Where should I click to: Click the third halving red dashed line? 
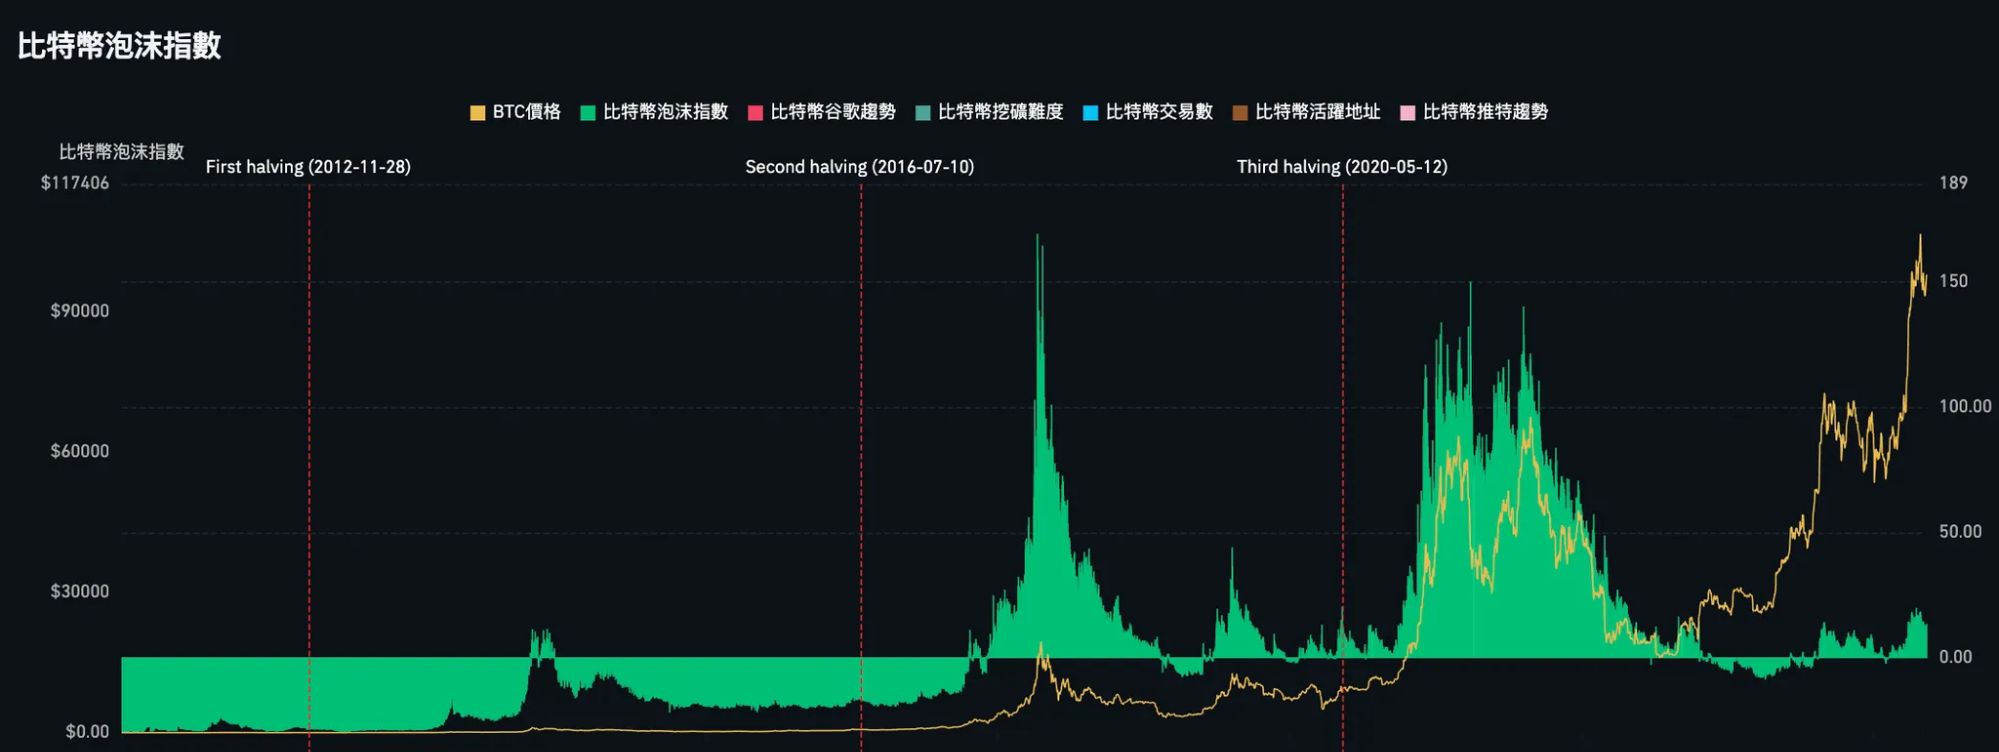1343,400
